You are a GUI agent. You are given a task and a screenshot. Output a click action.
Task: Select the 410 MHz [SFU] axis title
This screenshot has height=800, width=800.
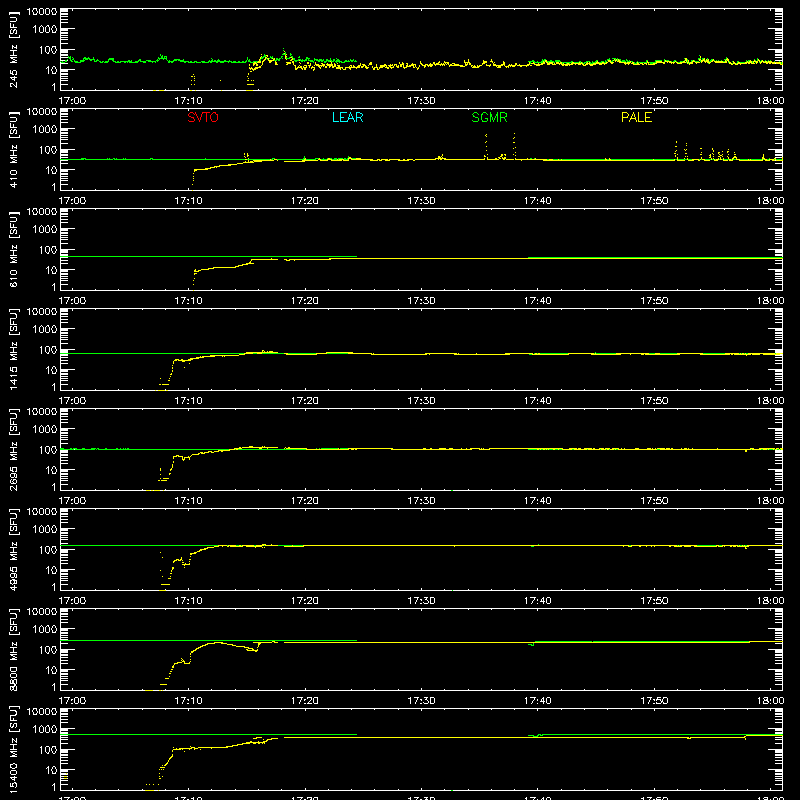click(13, 149)
